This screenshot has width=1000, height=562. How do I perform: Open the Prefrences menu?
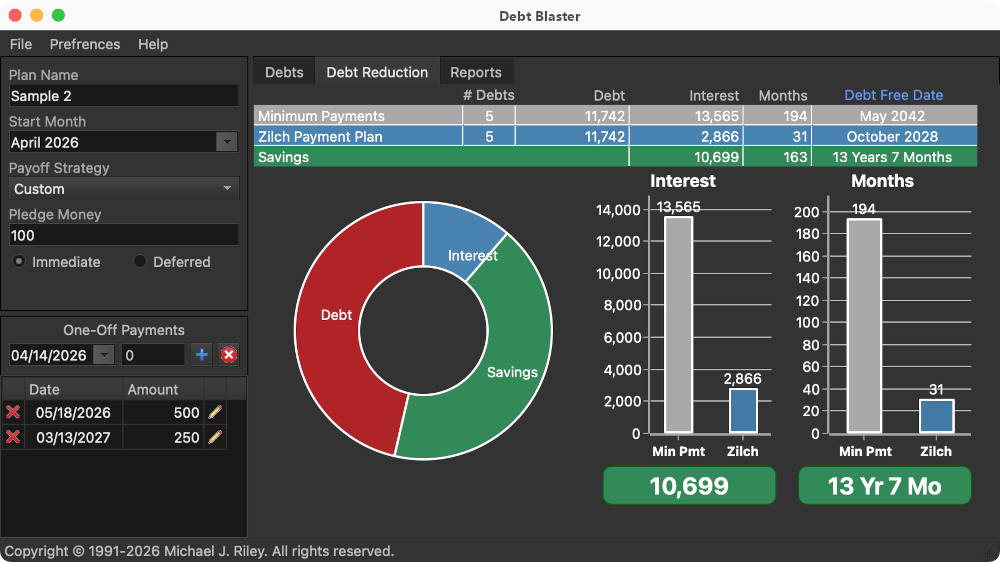[85, 44]
